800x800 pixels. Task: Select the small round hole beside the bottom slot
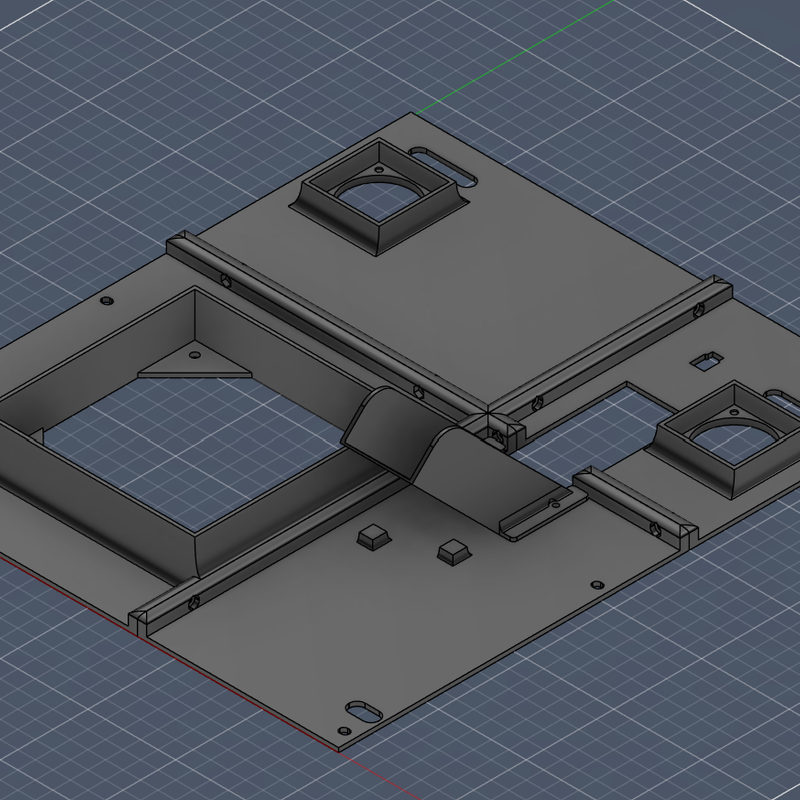344,731
